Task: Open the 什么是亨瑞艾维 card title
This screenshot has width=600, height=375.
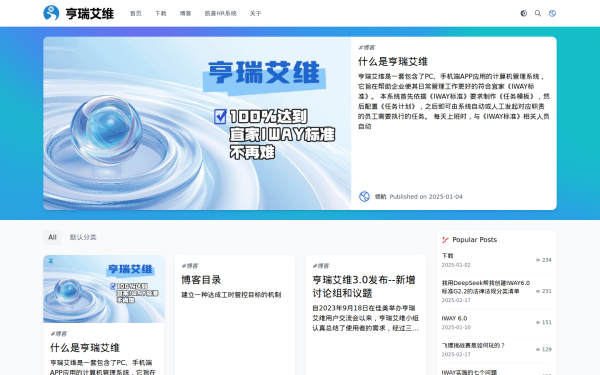Action: [x=85, y=348]
